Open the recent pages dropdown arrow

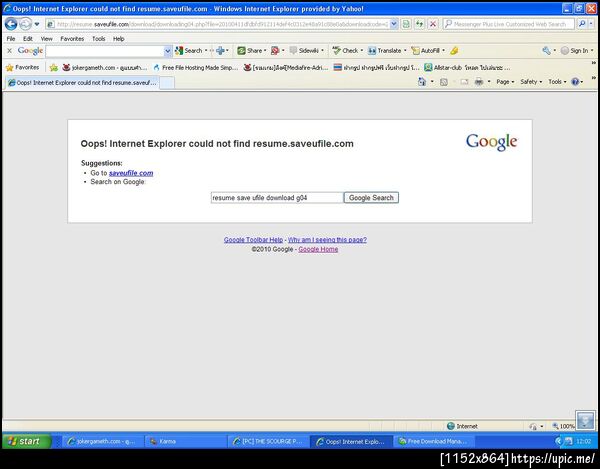coord(37,24)
